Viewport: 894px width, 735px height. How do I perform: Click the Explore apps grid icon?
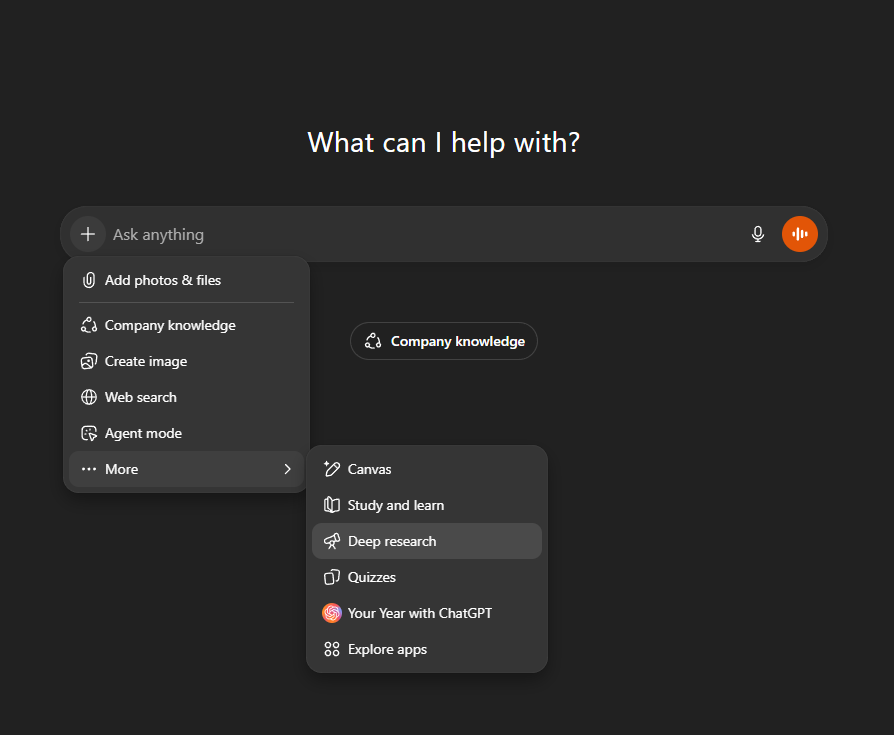click(331, 649)
